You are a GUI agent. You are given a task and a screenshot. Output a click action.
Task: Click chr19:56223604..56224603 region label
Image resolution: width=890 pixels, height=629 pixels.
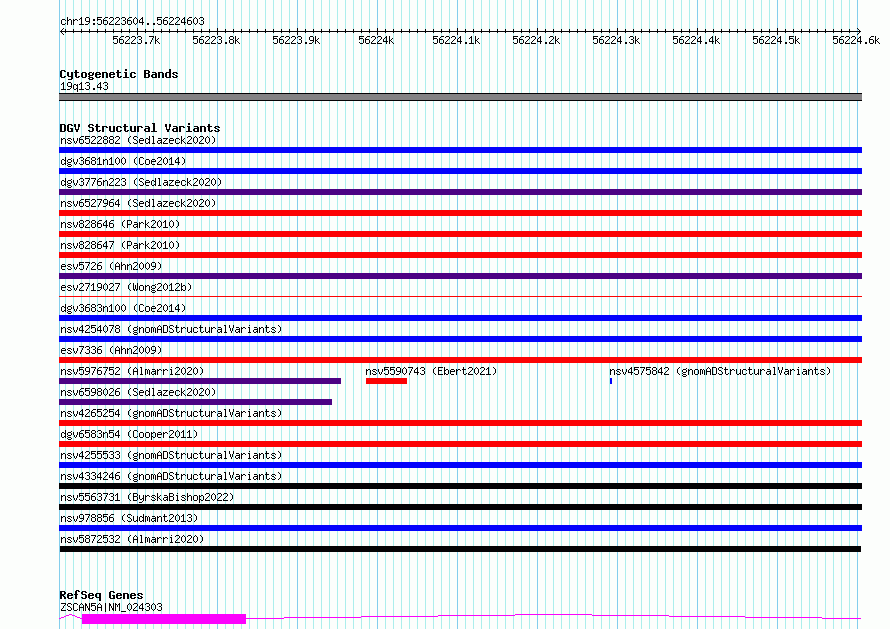click(x=132, y=21)
